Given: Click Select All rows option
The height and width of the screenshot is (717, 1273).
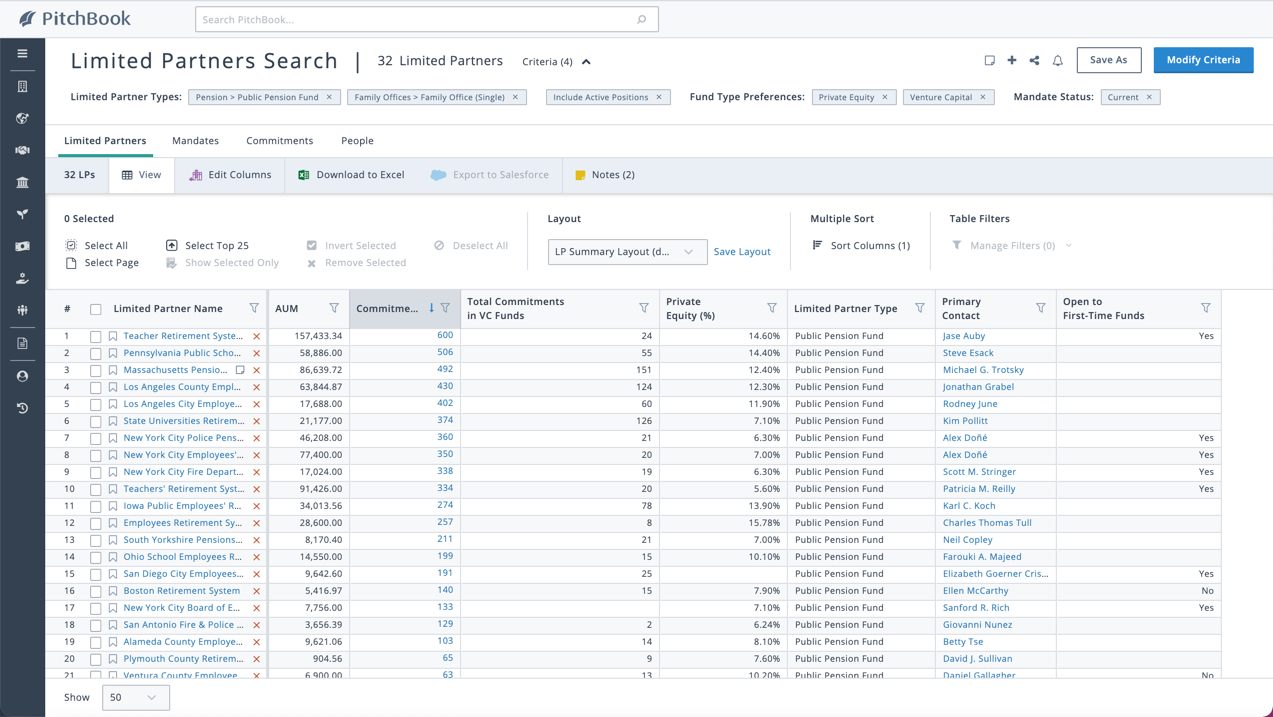Looking at the screenshot, I should [x=97, y=246].
